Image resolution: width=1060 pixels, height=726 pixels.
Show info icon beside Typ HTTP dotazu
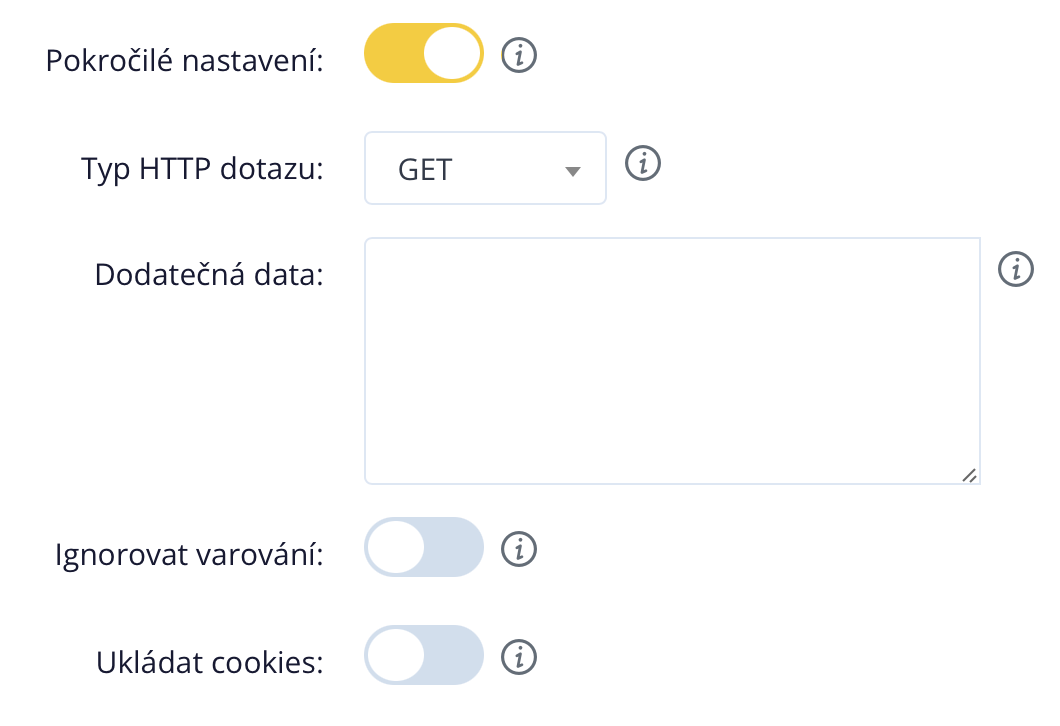pyautogui.click(x=644, y=163)
